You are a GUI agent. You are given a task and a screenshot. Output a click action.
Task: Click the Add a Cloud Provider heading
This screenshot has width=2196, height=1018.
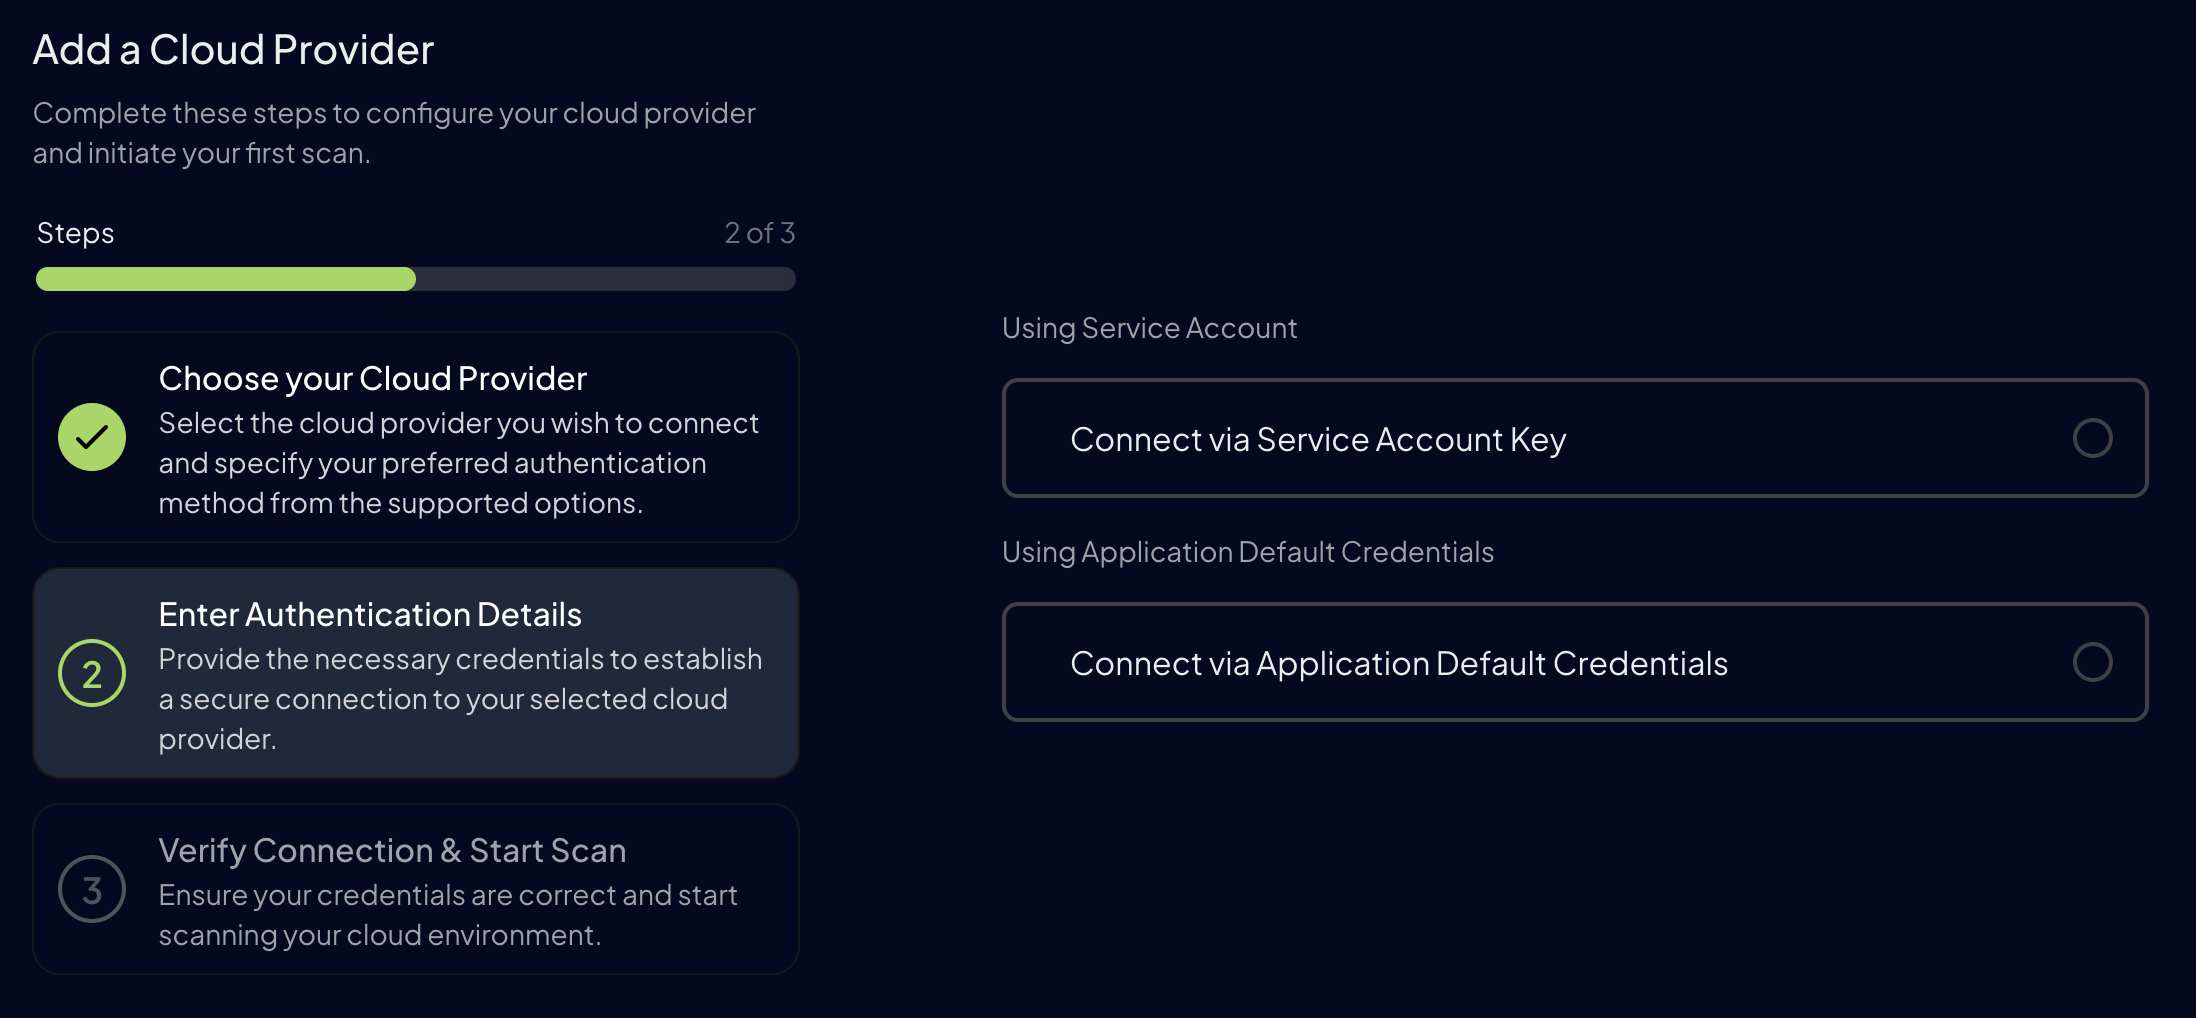click(x=234, y=48)
